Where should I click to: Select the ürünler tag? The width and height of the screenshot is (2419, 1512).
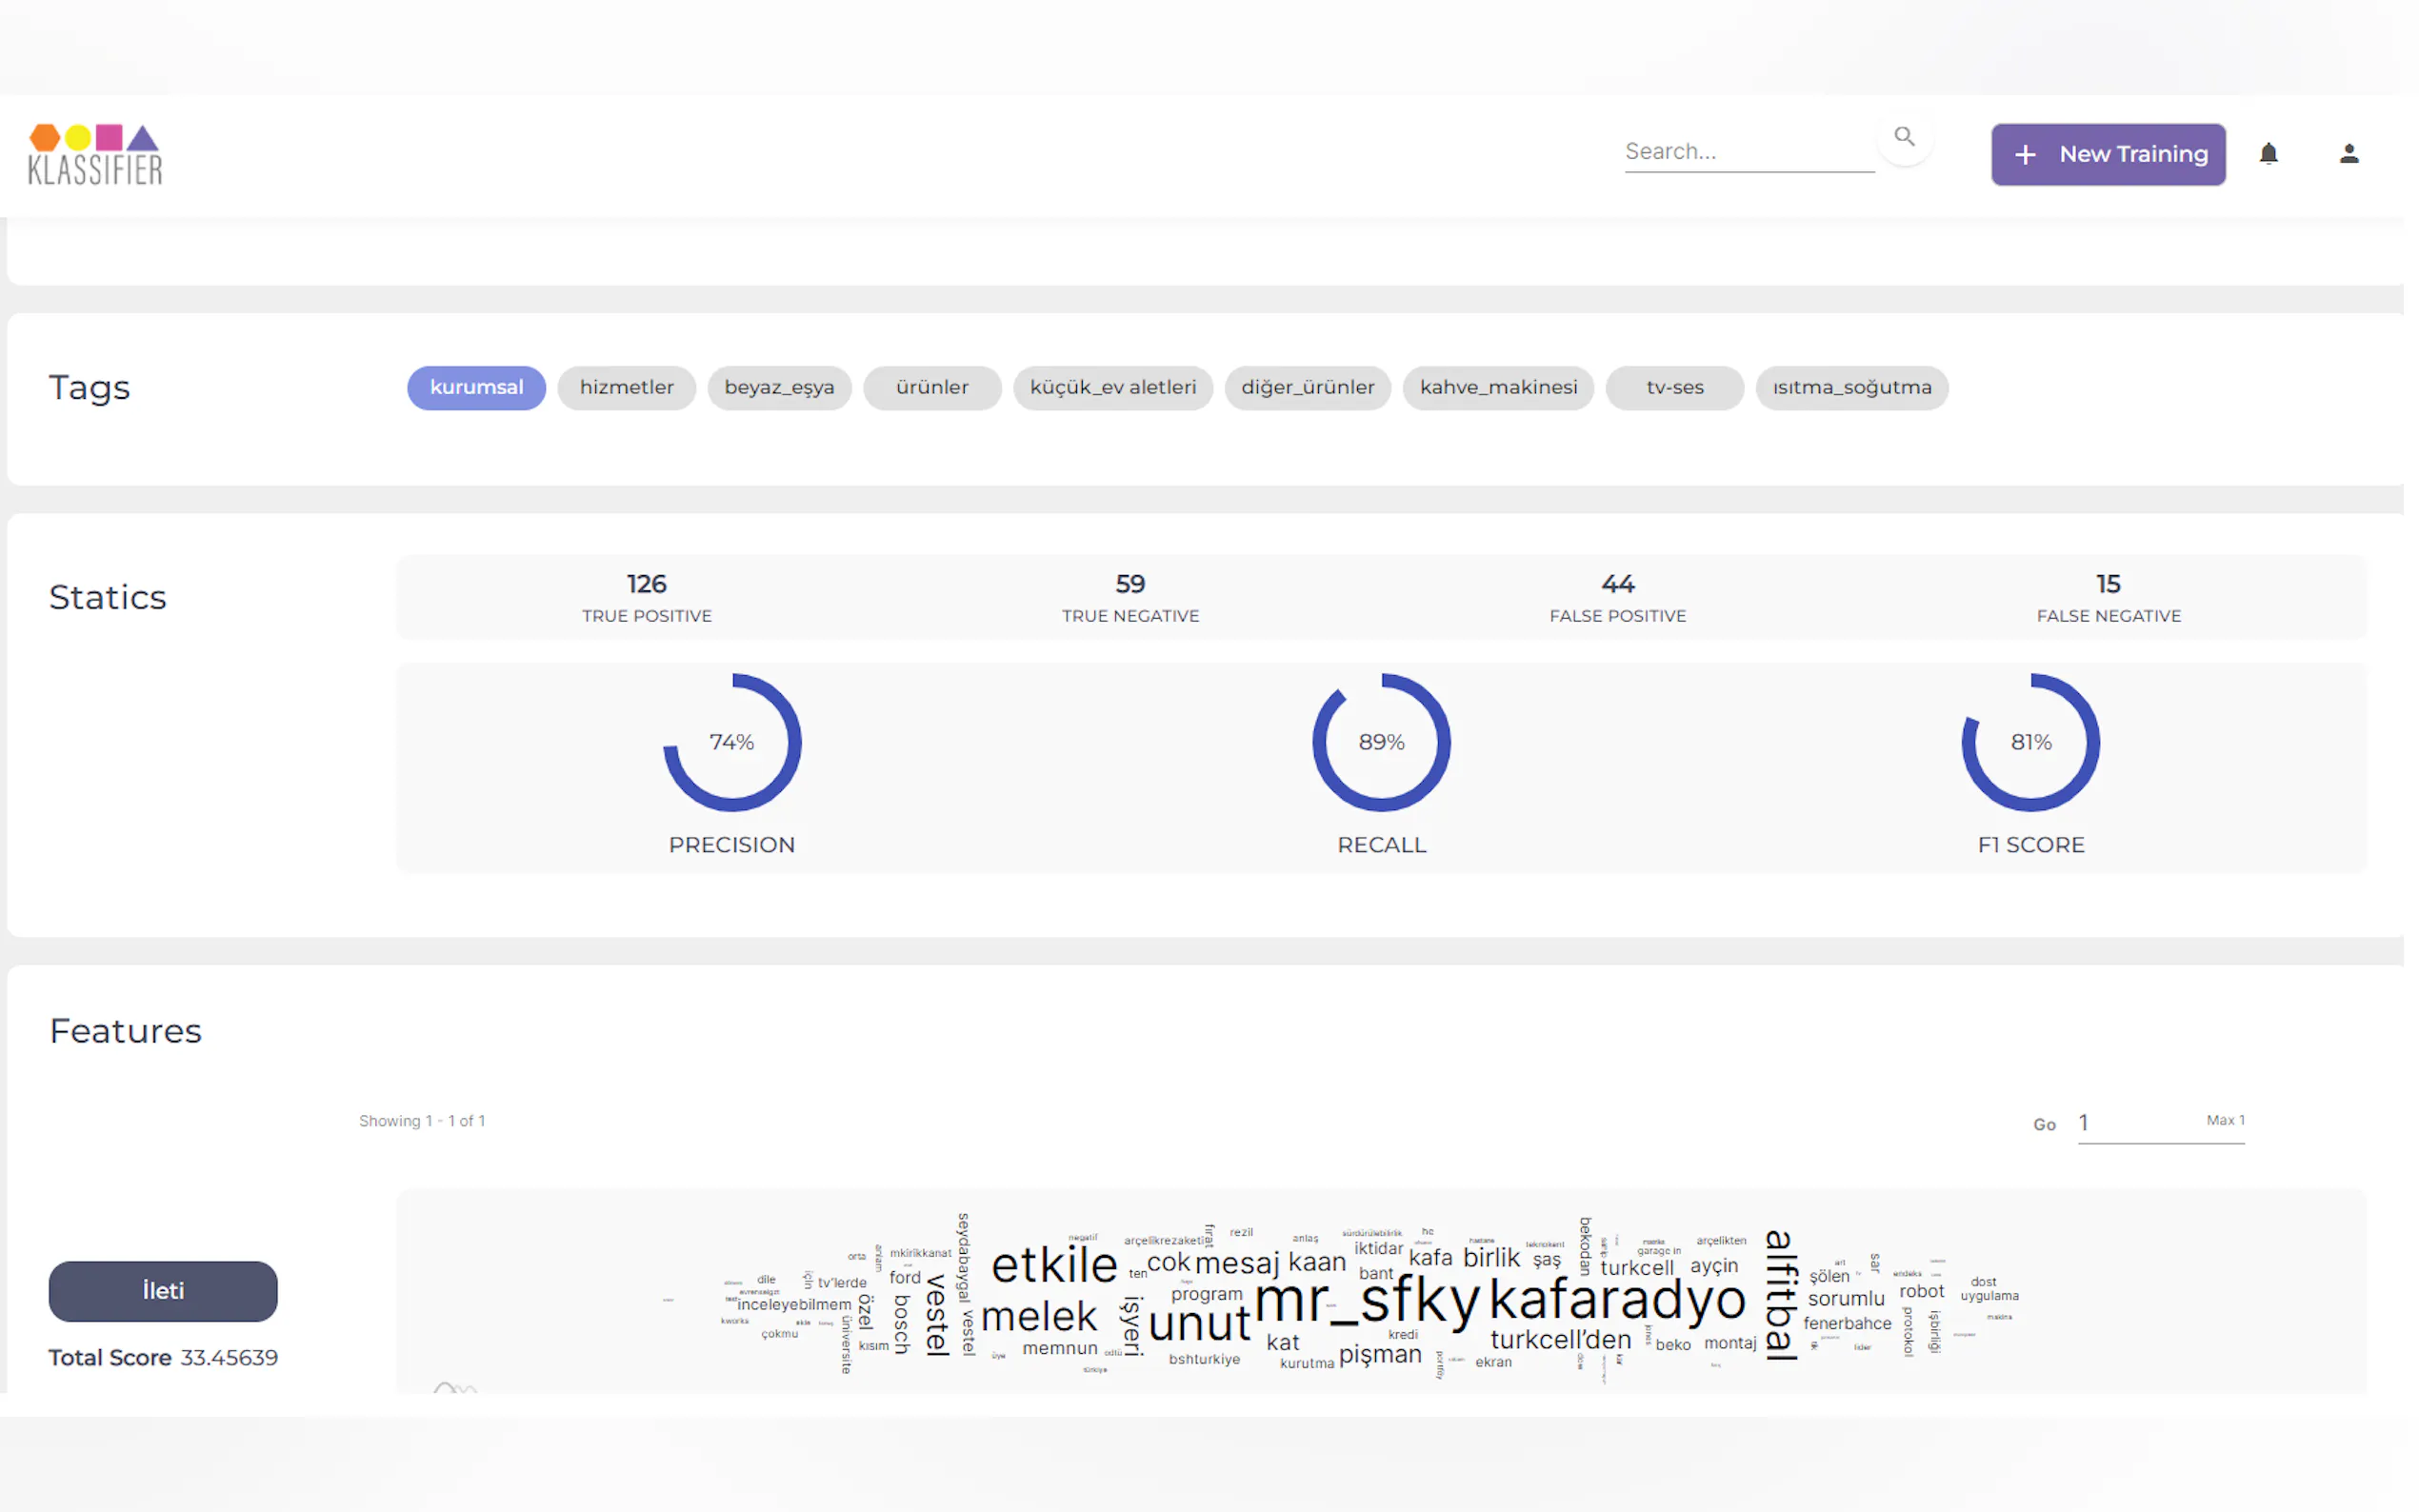tap(931, 387)
